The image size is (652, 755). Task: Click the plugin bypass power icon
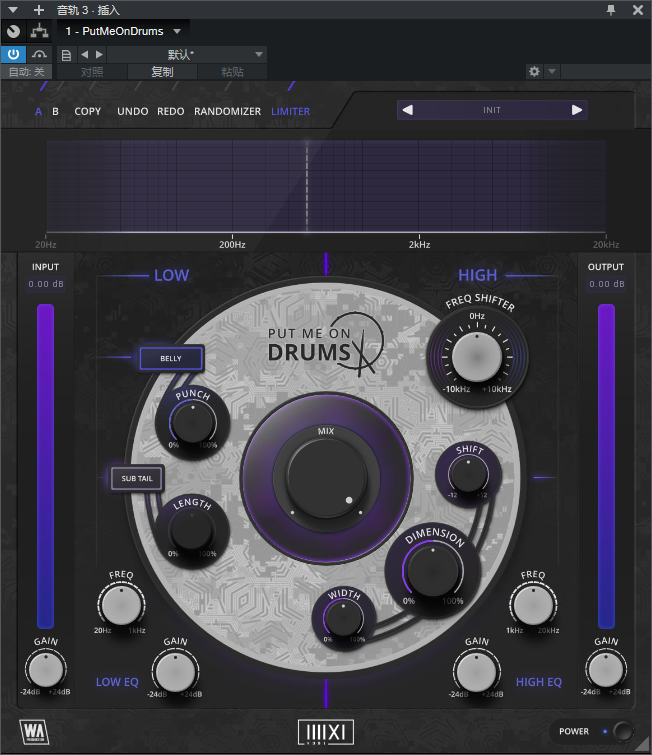pyautogui.click(x=13, y=54)
